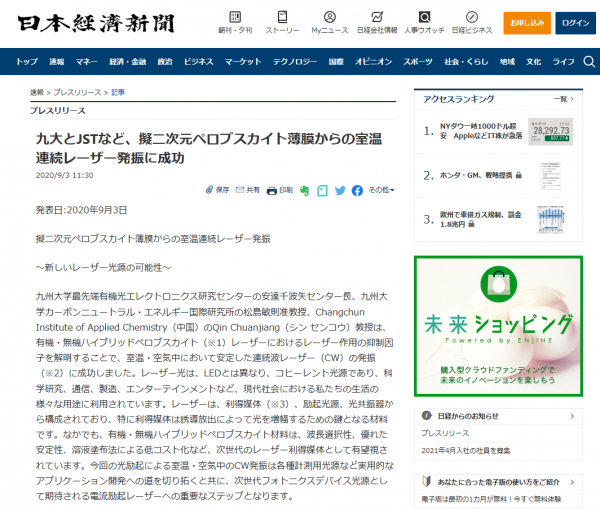Viewport: 600px width, 509px height.
Task: Open the ストーリー icon in header
Action: tap(282, 17)
